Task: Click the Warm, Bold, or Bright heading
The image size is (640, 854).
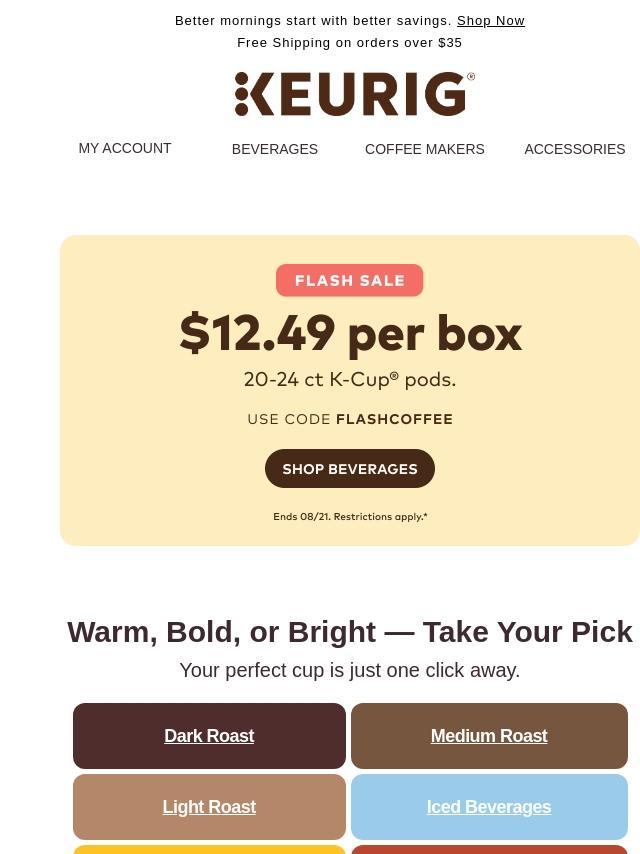Action: (350, 632)
